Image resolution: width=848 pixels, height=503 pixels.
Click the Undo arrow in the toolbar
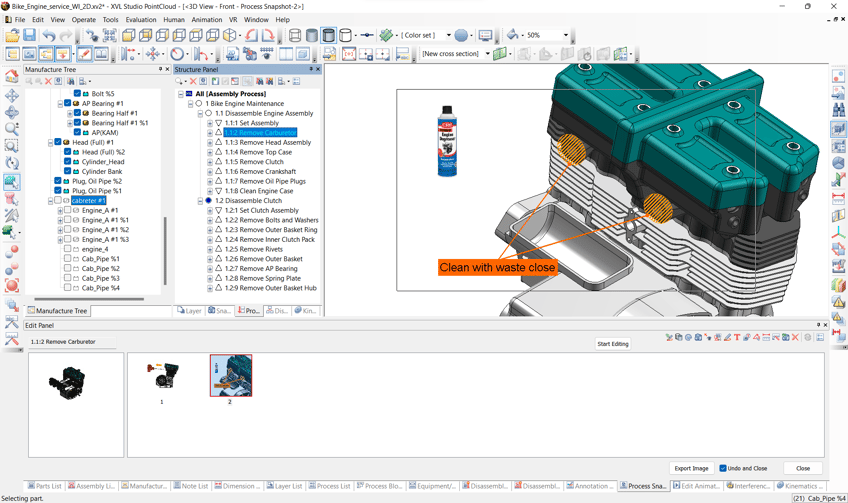pyautogui.click(x=50, y=36)
